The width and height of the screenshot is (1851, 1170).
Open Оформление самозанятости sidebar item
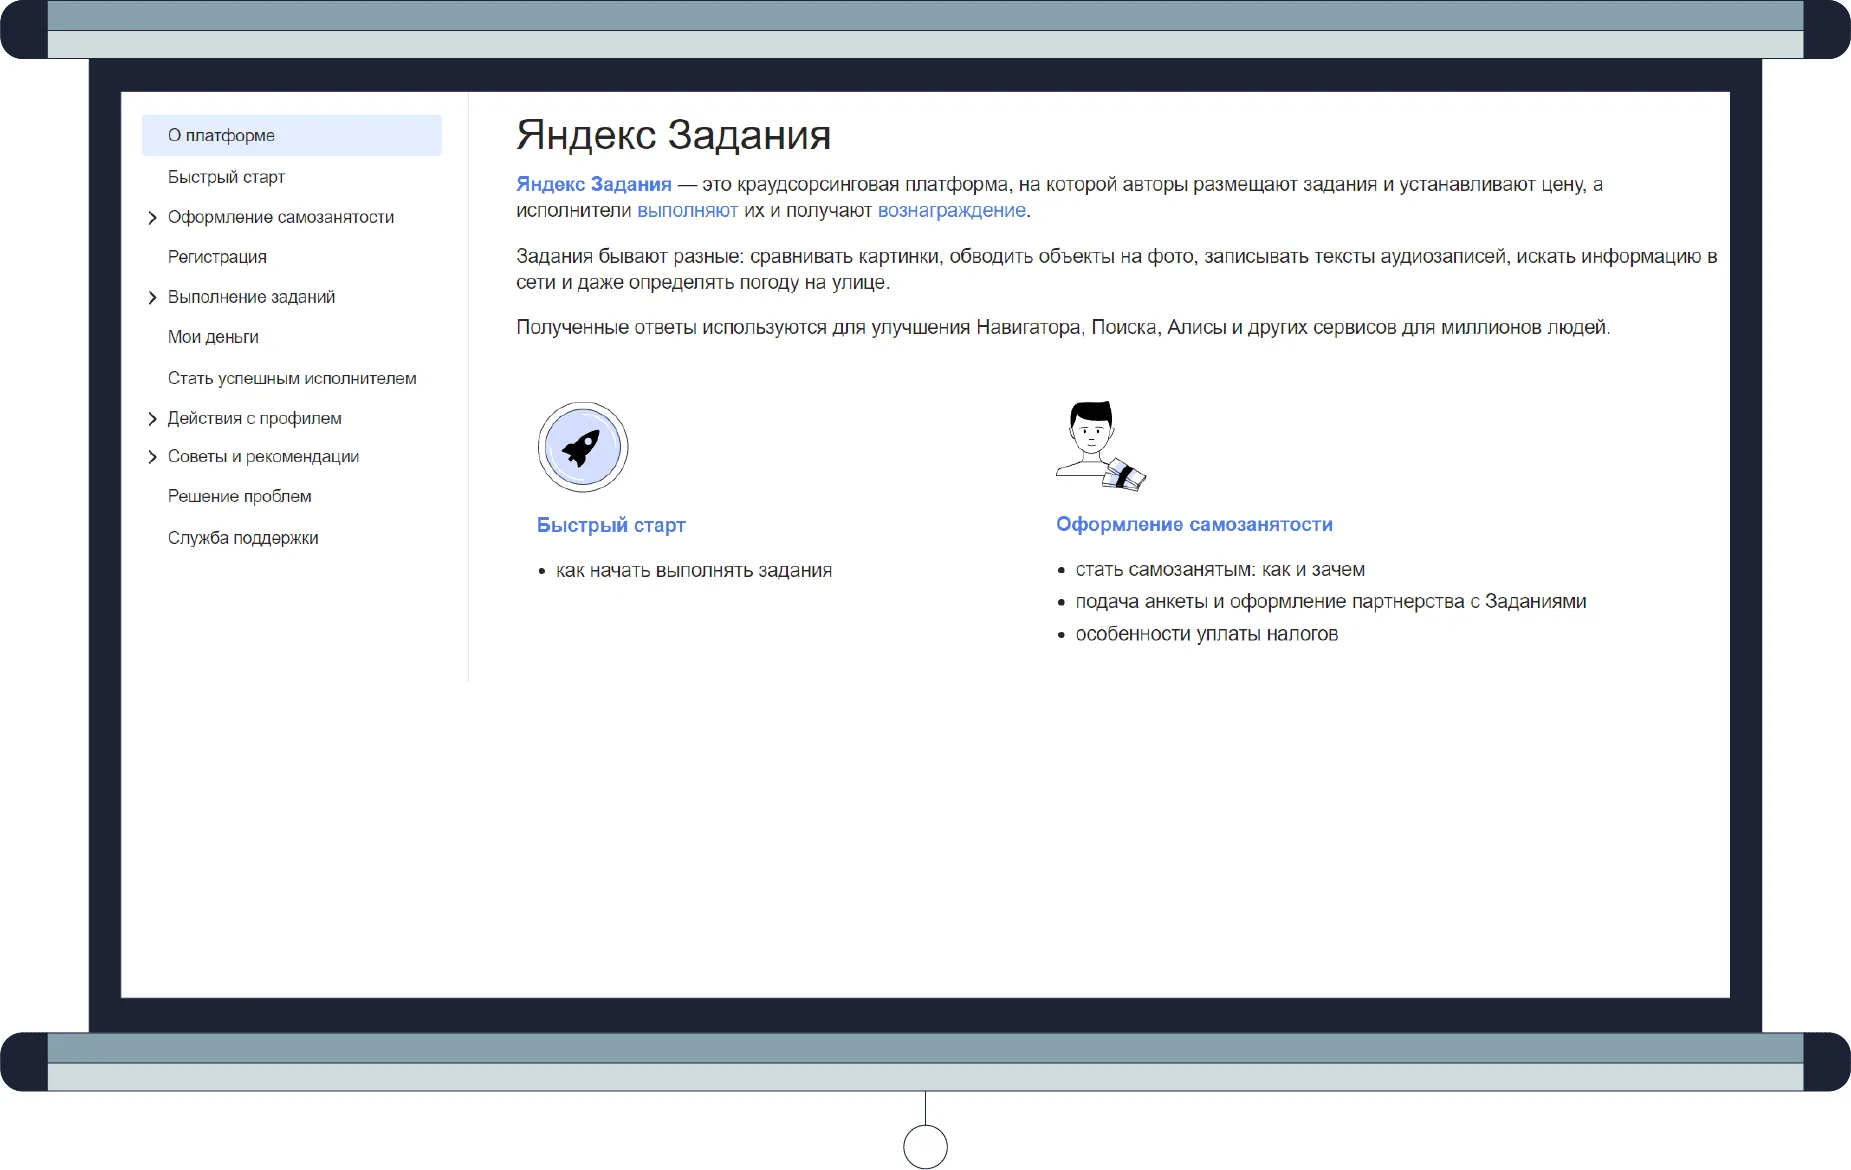click(281, 217)
